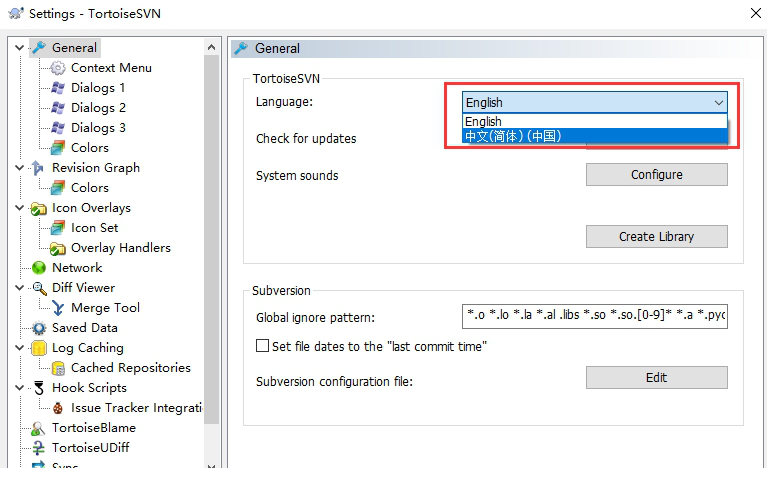Click the Issue Tracker Integration bug icon
The height and width of the screenshot is (486, 767).
coord(58,408)
